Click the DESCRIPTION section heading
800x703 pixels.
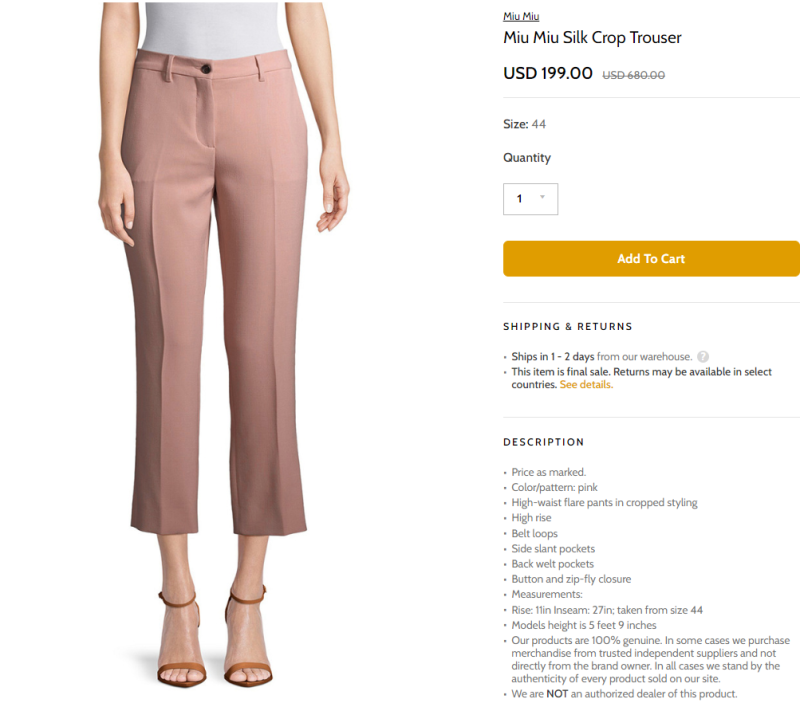tap(543, 442)
